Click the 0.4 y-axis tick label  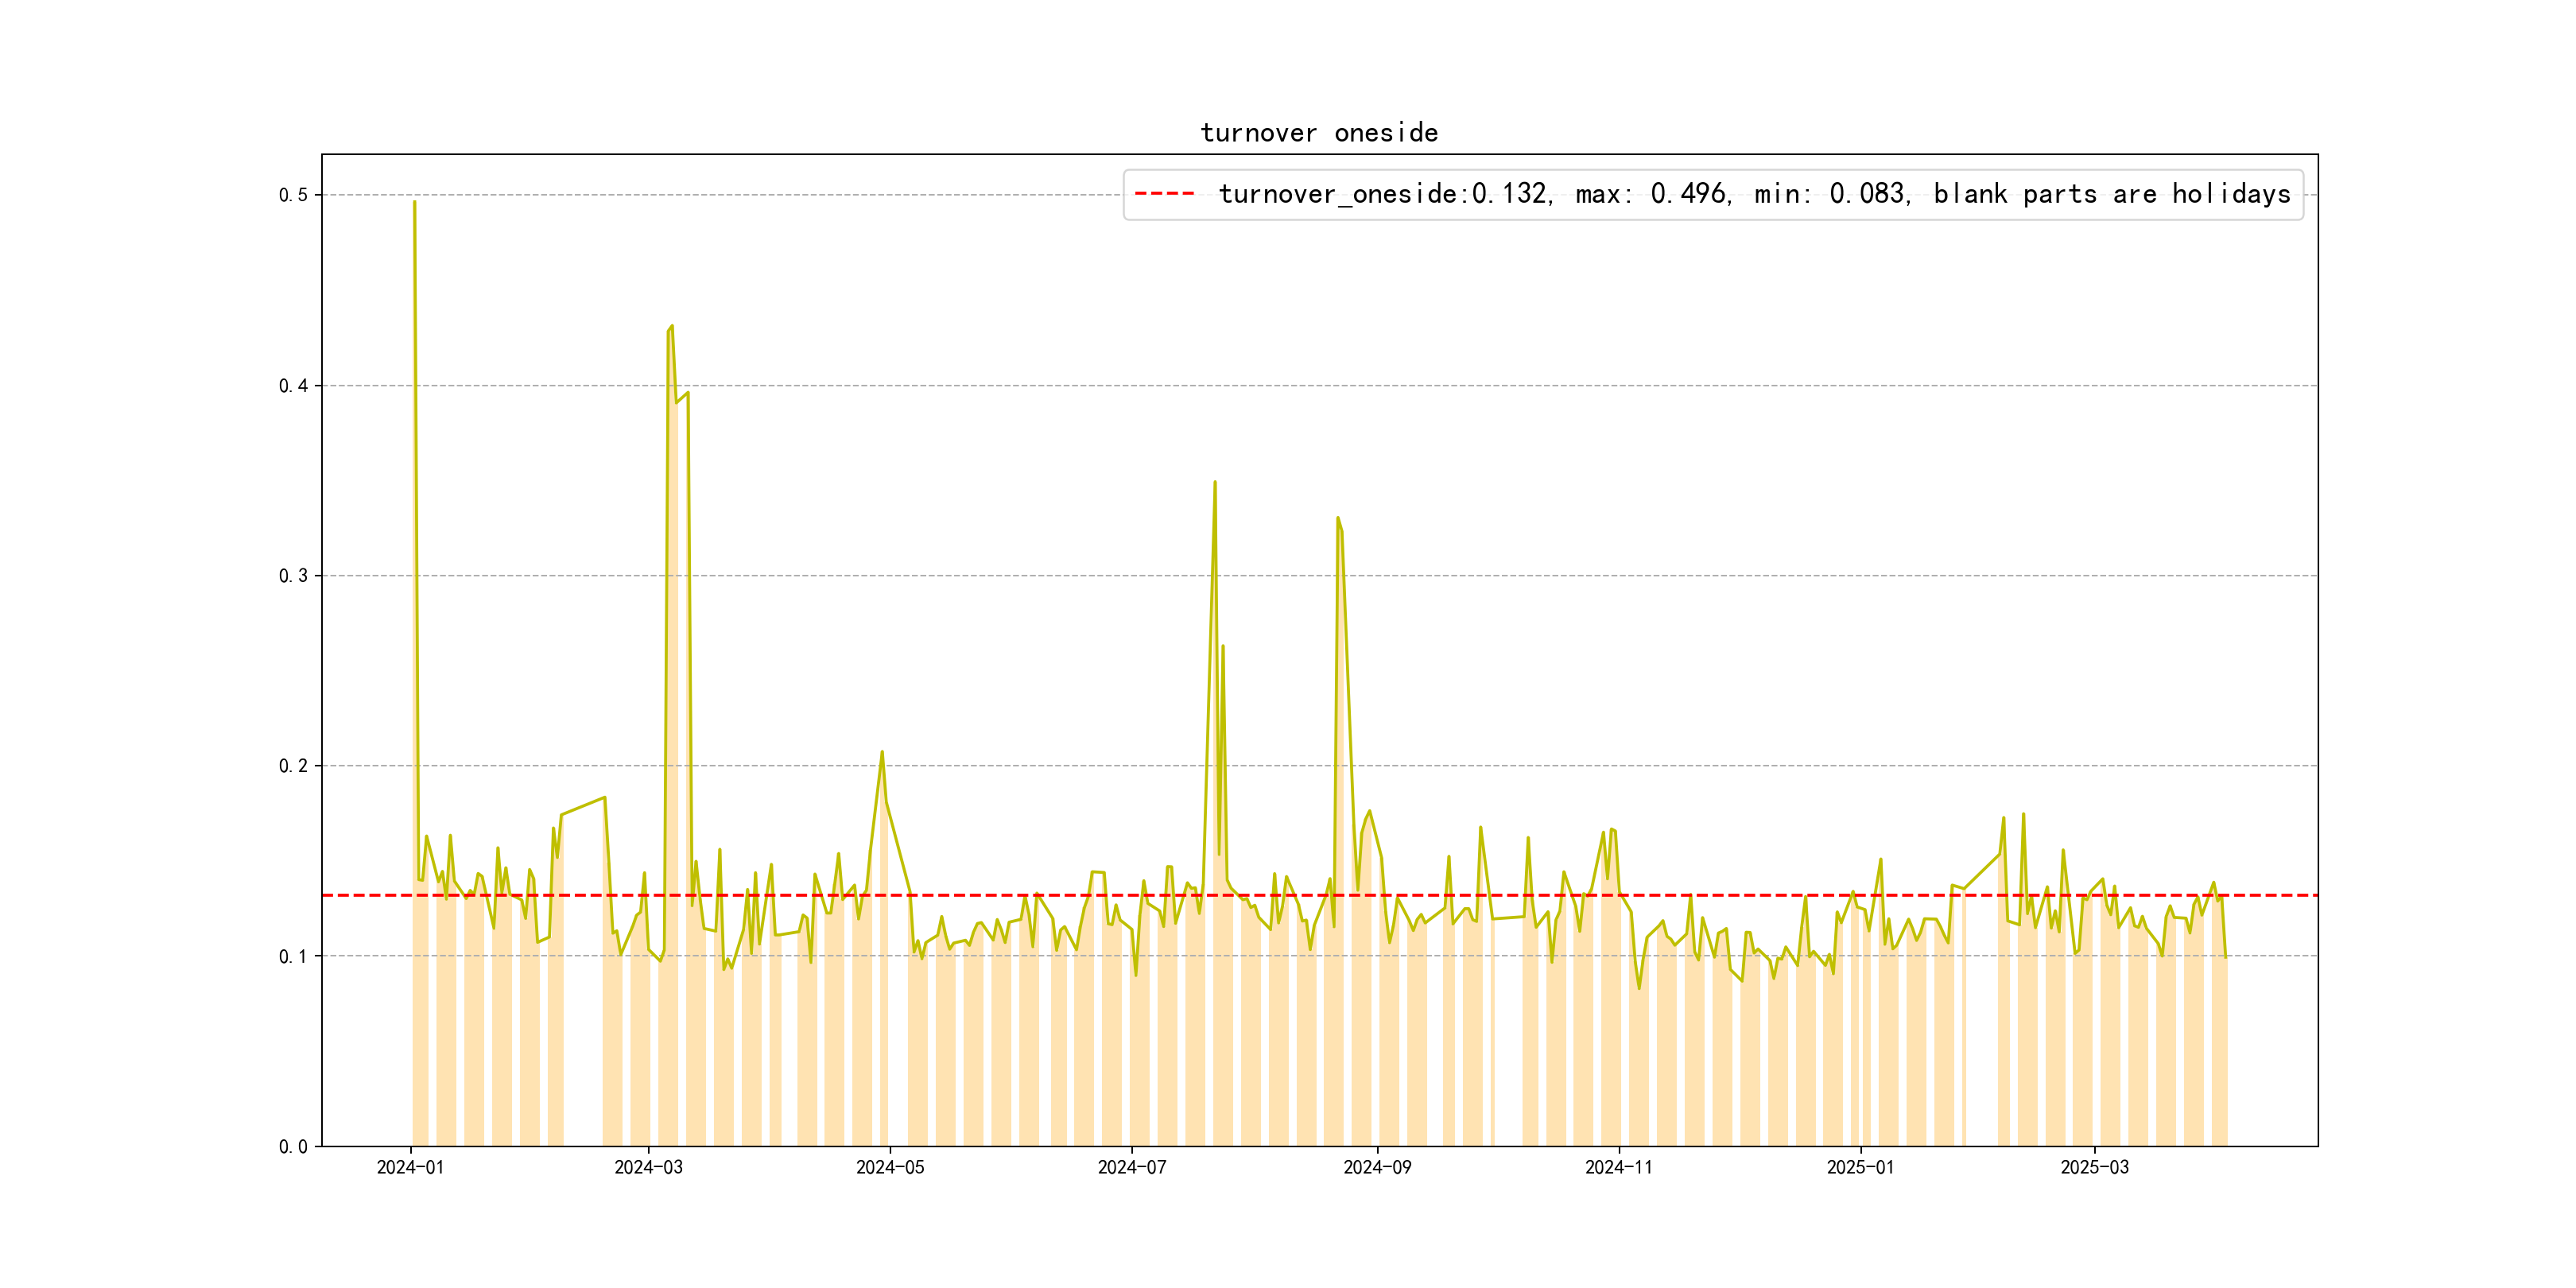click(293, 386)
